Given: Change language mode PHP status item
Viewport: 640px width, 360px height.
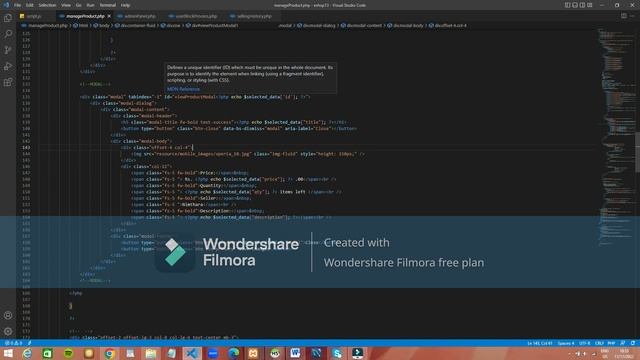Looking at the screenshot, I should click(611, 343).
